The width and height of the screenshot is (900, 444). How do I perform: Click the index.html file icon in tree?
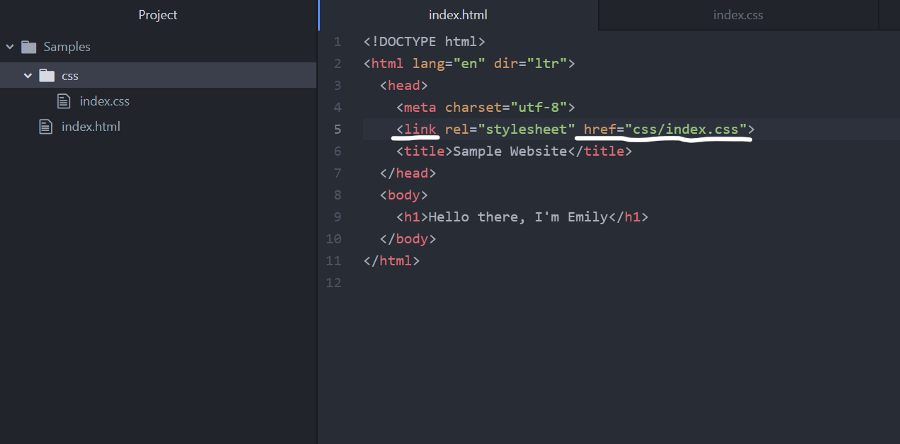pyautogui.click(x=45, y=127)
